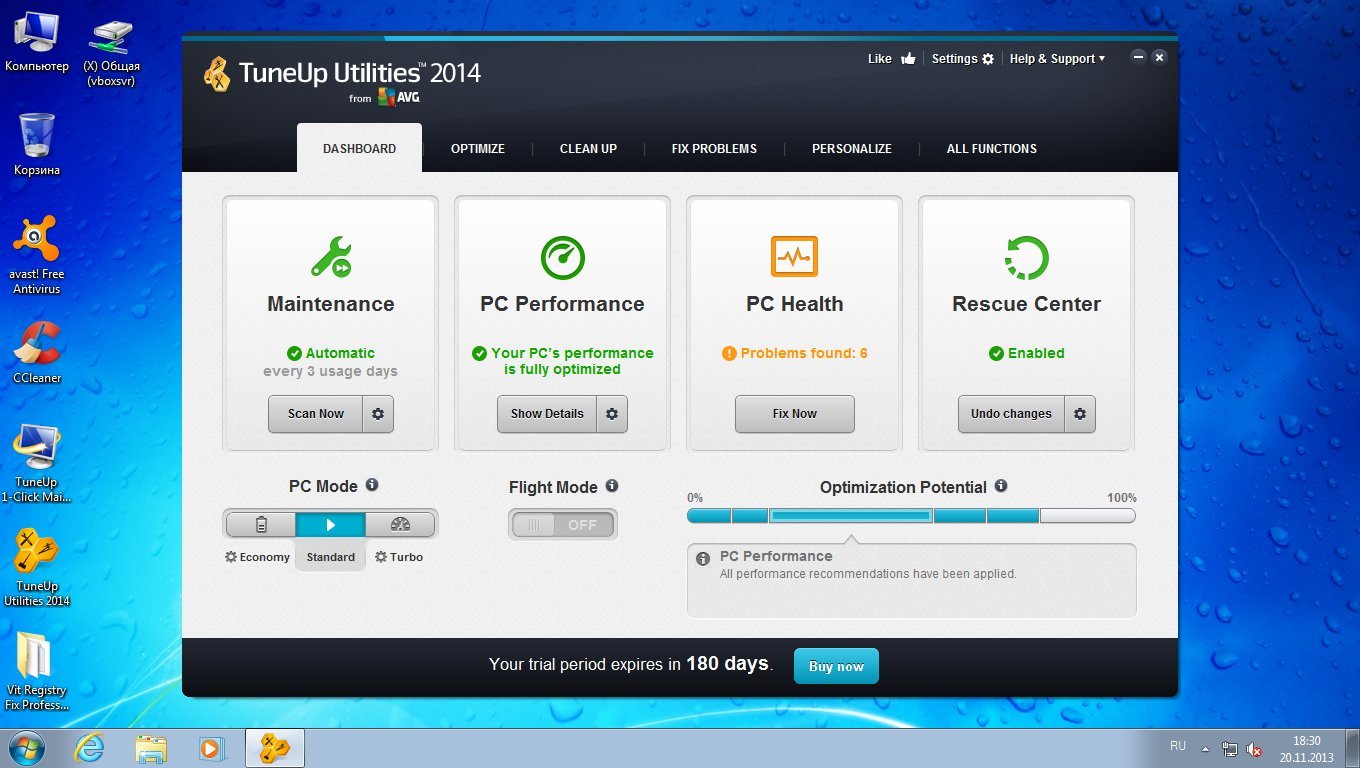Show hidden tray icons arrow
Image resolution: width=1360 pixels, height=768 pixels.
point(1206,748)
